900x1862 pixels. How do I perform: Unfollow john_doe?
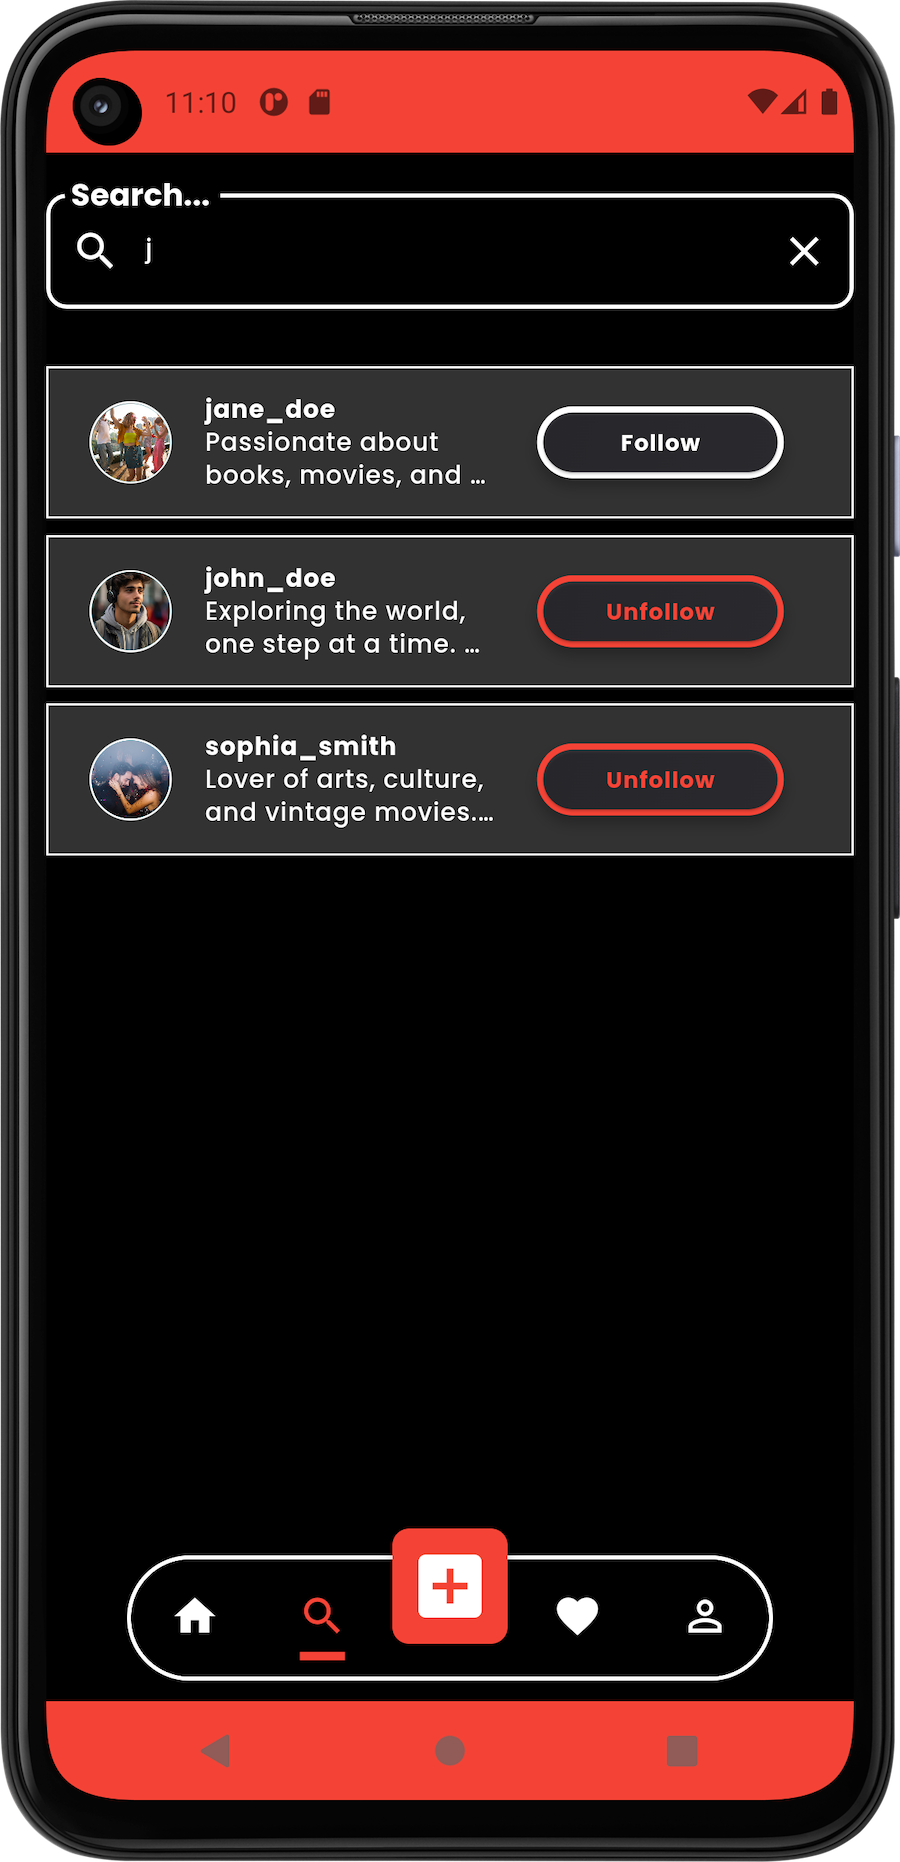(x=660, y=612)
